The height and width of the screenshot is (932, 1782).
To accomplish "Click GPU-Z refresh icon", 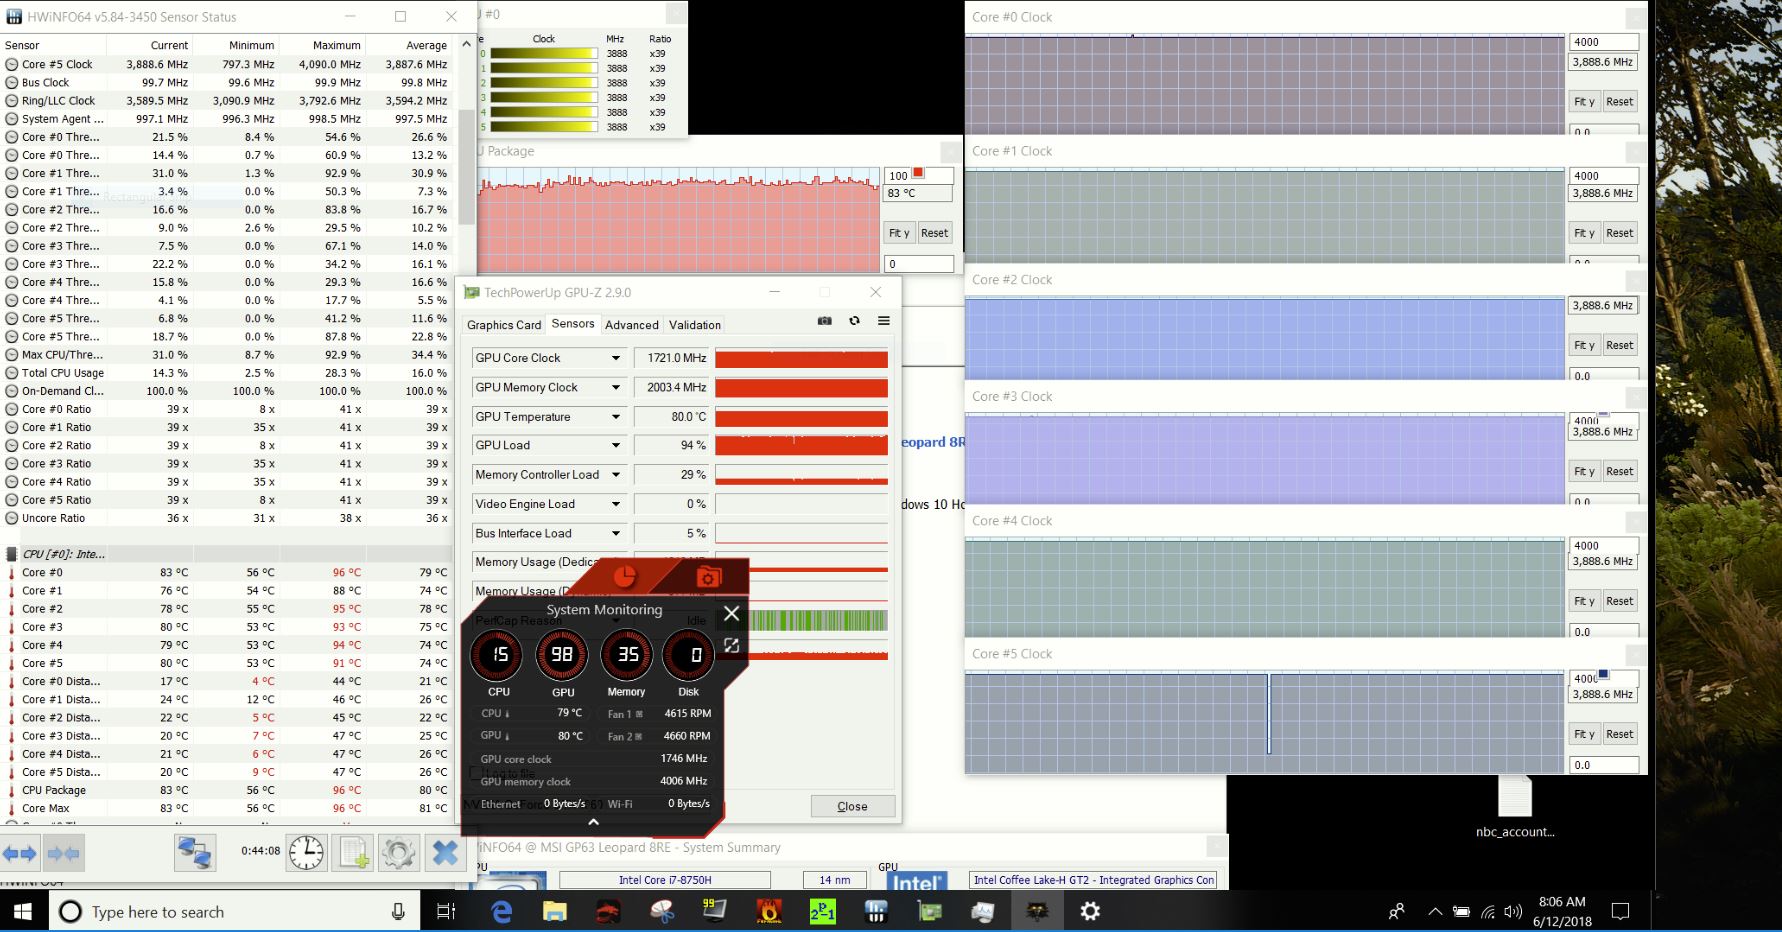I will (x=854, y=321).
